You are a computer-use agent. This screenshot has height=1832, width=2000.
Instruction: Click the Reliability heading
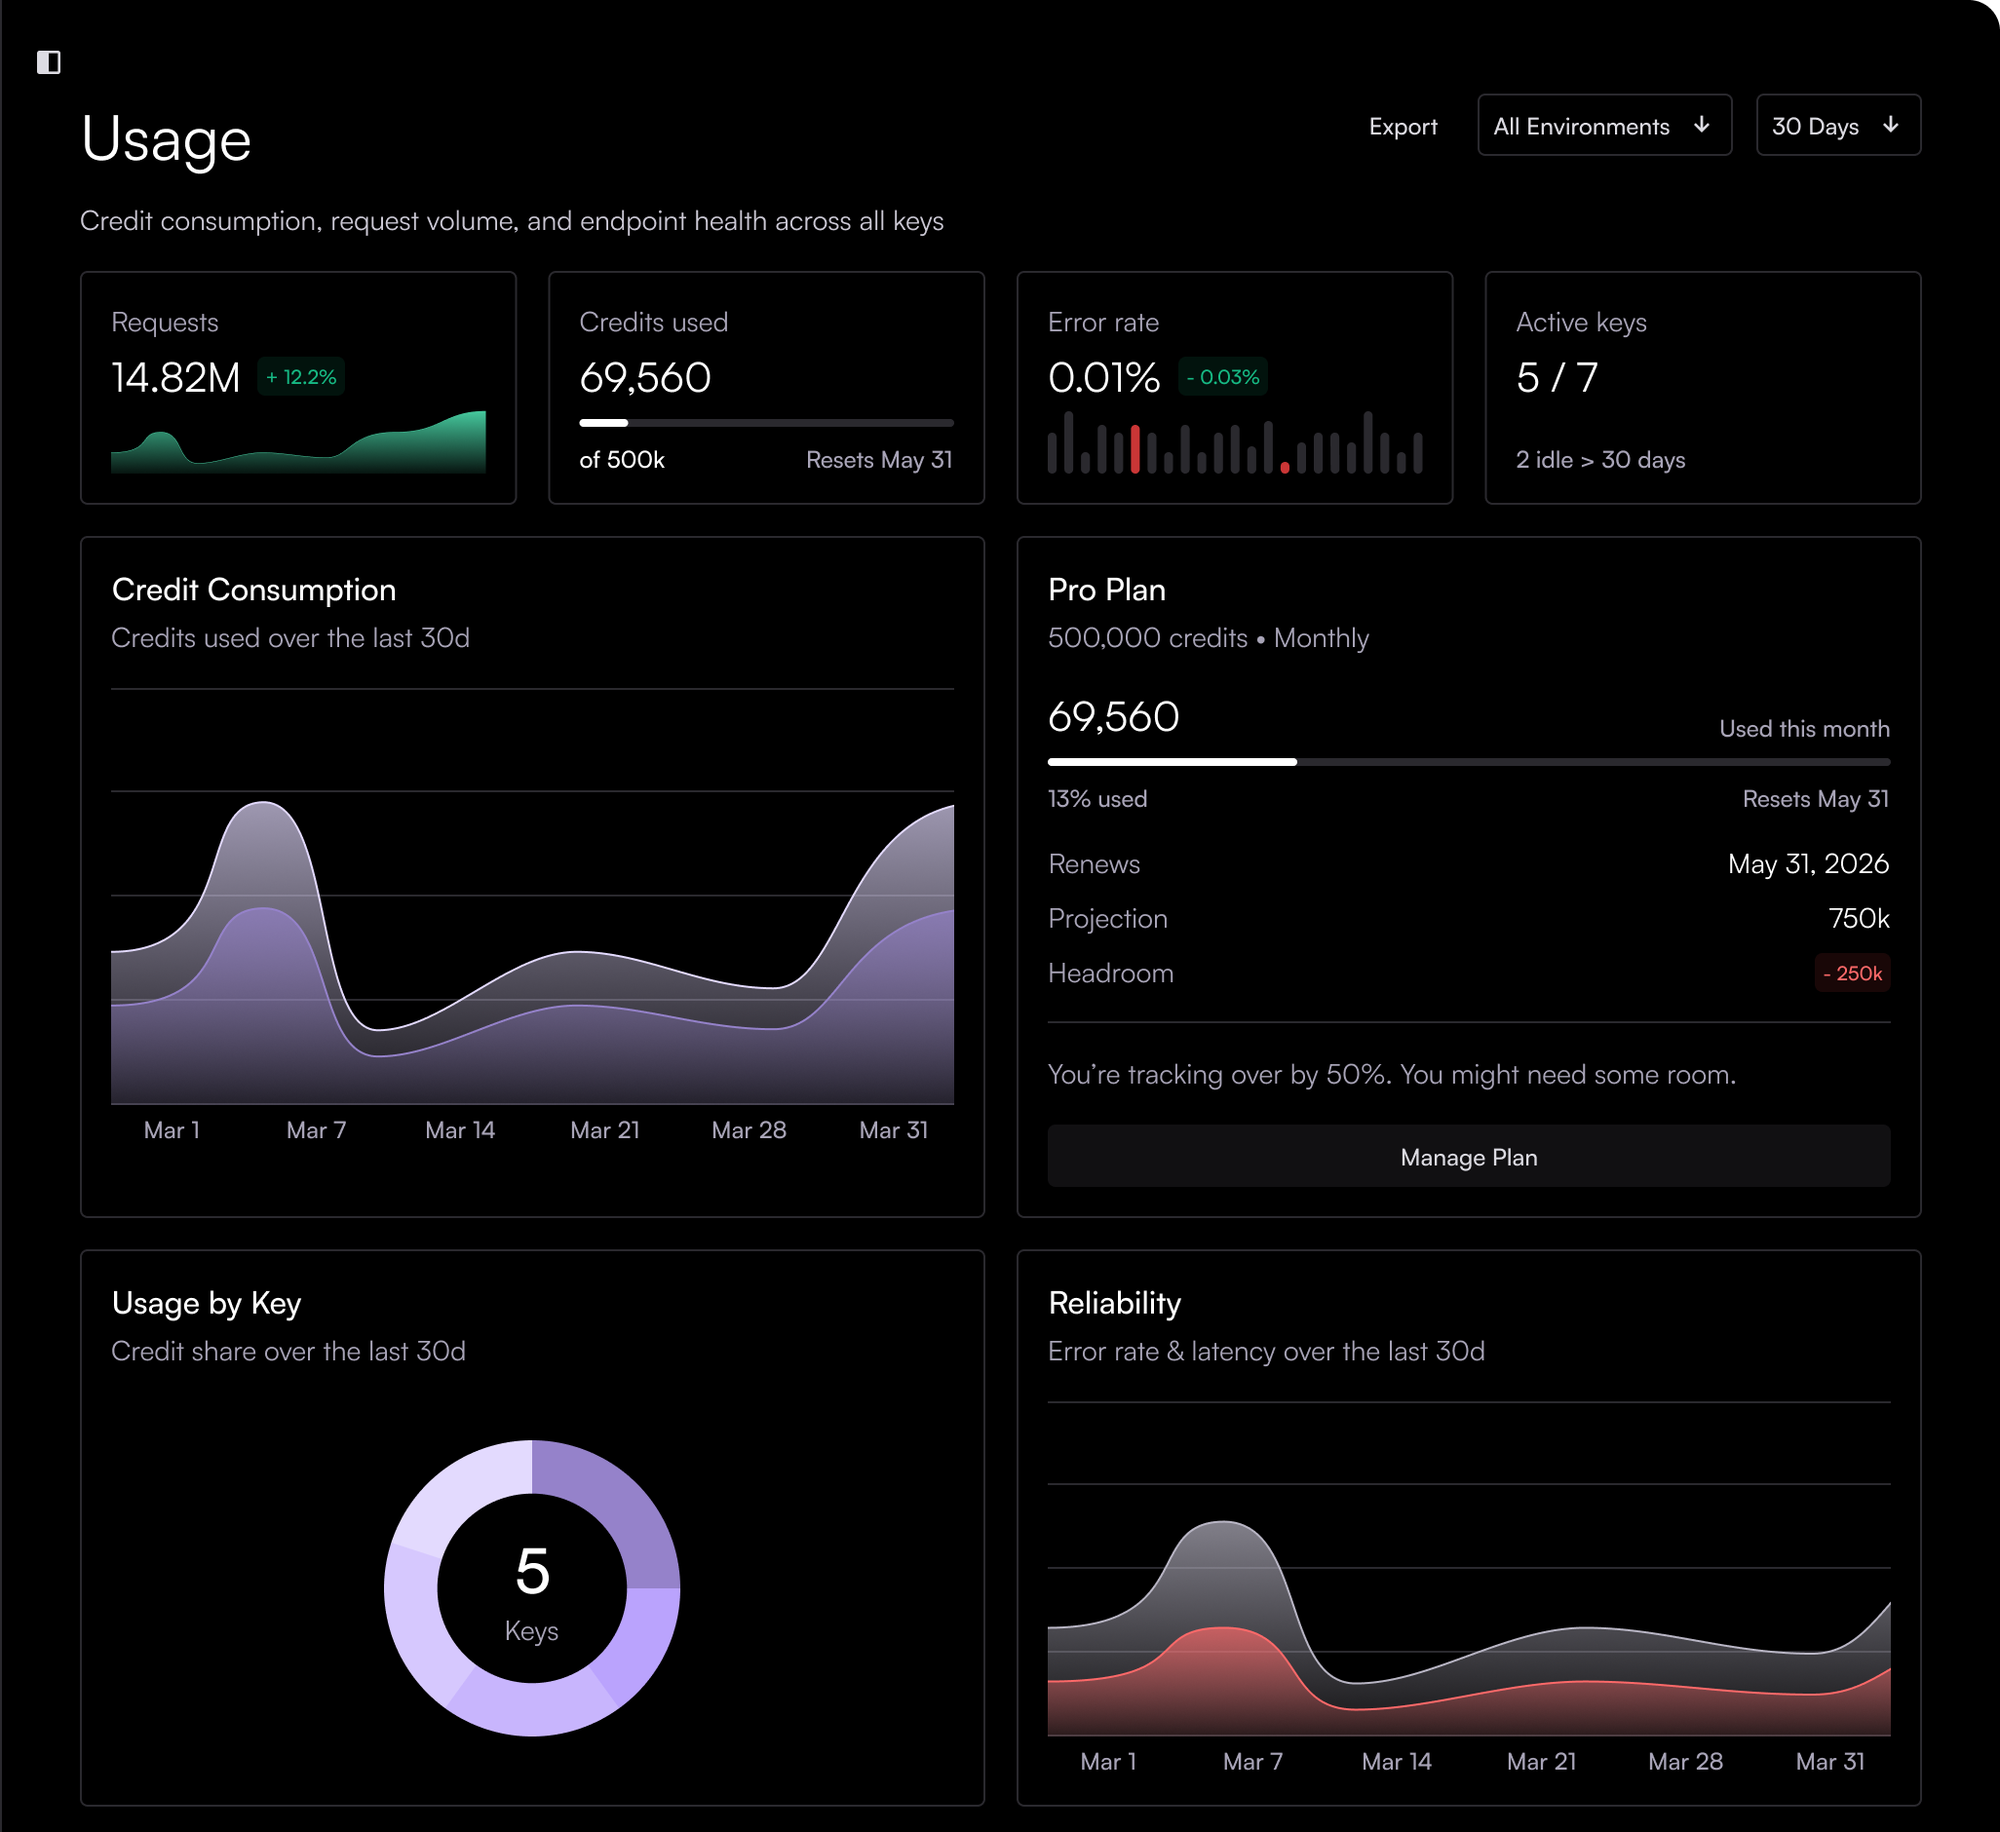(1115, 1303)
